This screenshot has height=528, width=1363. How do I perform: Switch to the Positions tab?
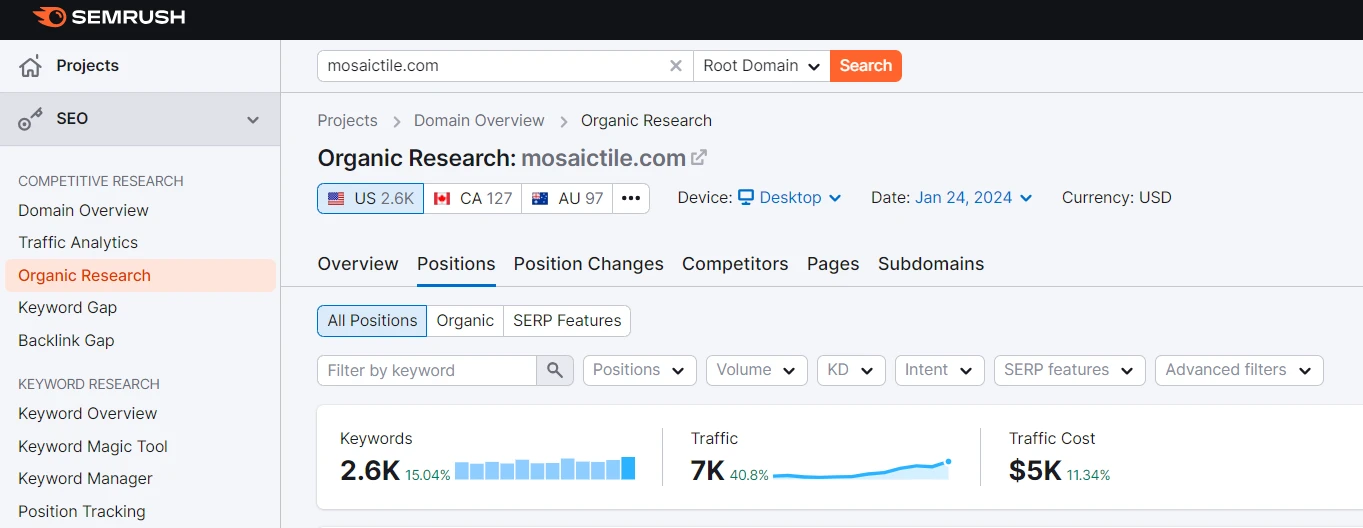(x=456, y=264)
